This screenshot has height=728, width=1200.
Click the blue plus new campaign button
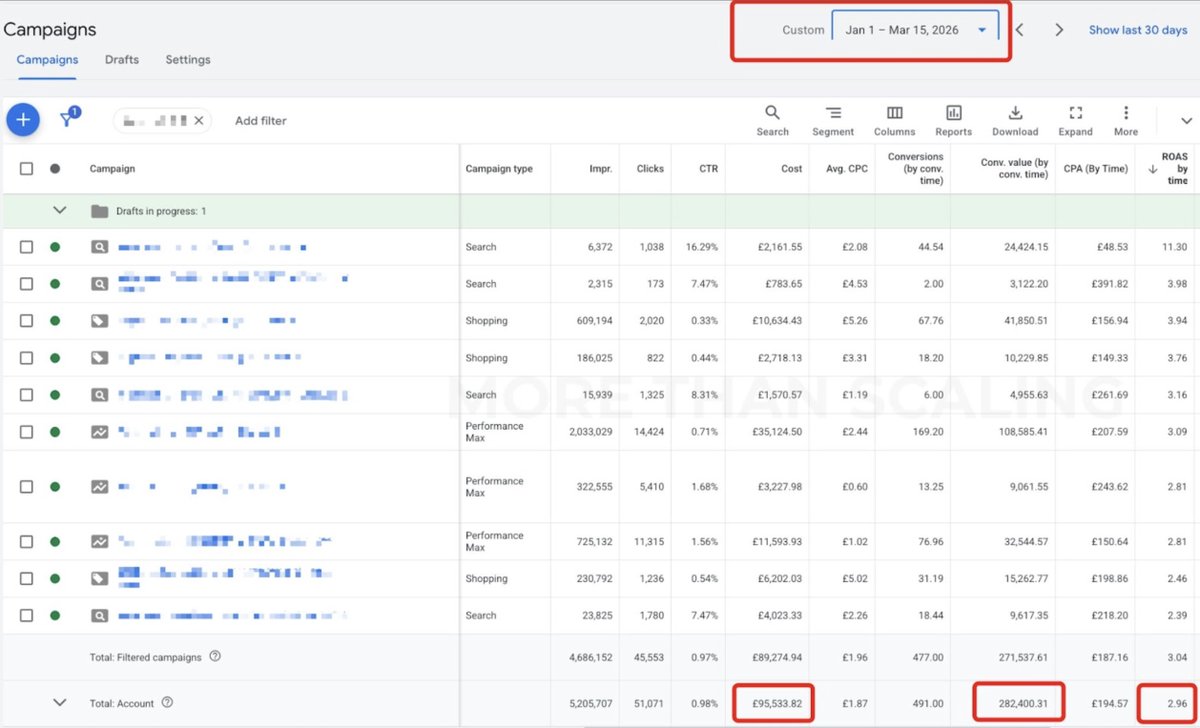[x=23, y=120]
